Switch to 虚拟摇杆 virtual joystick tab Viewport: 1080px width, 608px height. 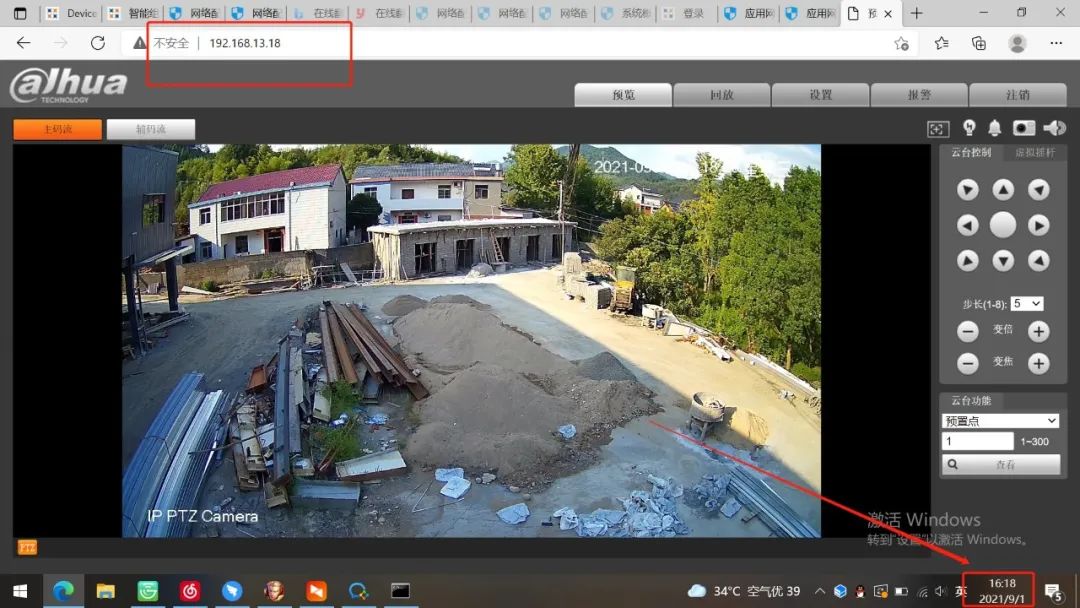tap(1035, 153)
